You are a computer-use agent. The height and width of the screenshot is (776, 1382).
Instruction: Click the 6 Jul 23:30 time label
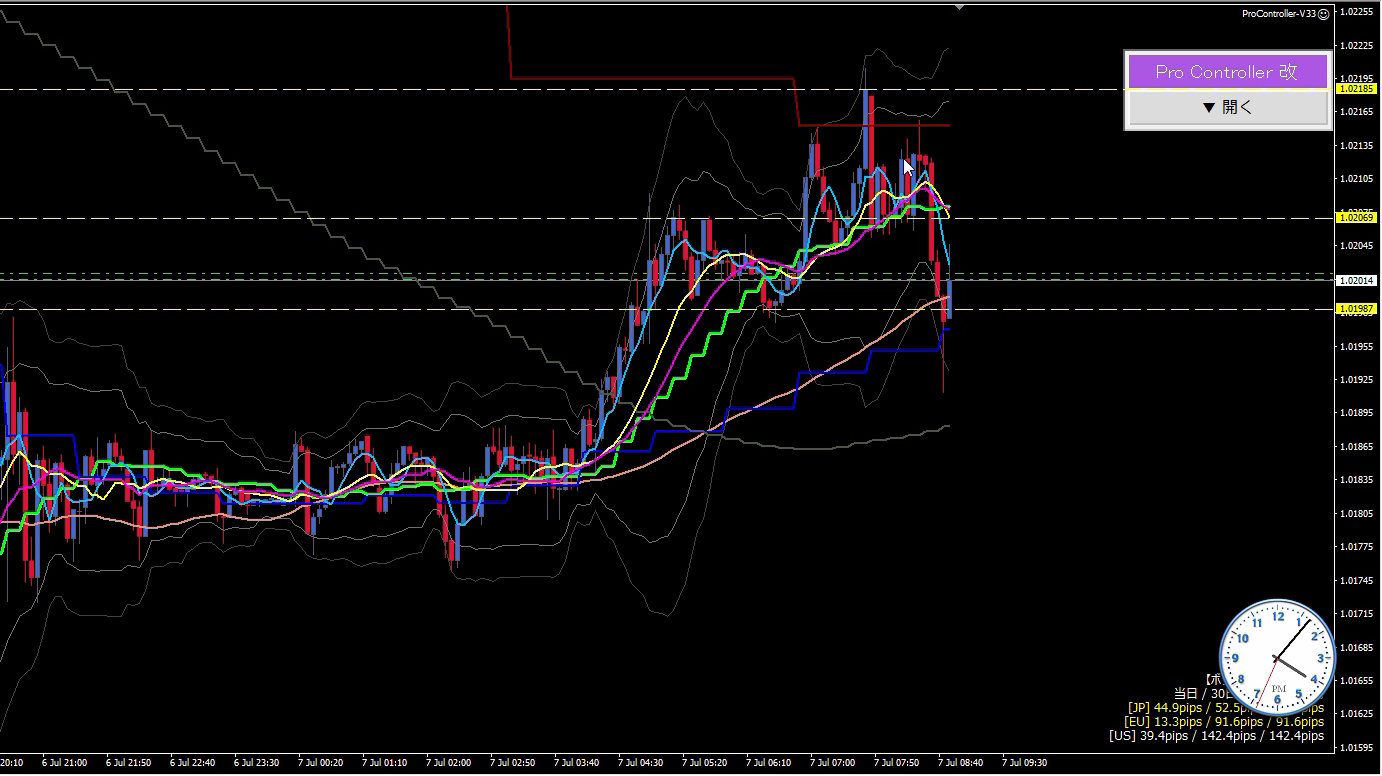click(x=256, y=763)
